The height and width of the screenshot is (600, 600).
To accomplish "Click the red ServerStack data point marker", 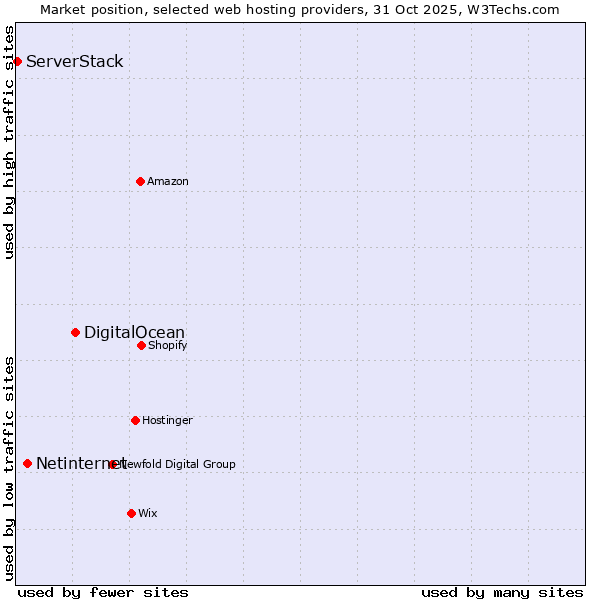I will pos(17,62).
